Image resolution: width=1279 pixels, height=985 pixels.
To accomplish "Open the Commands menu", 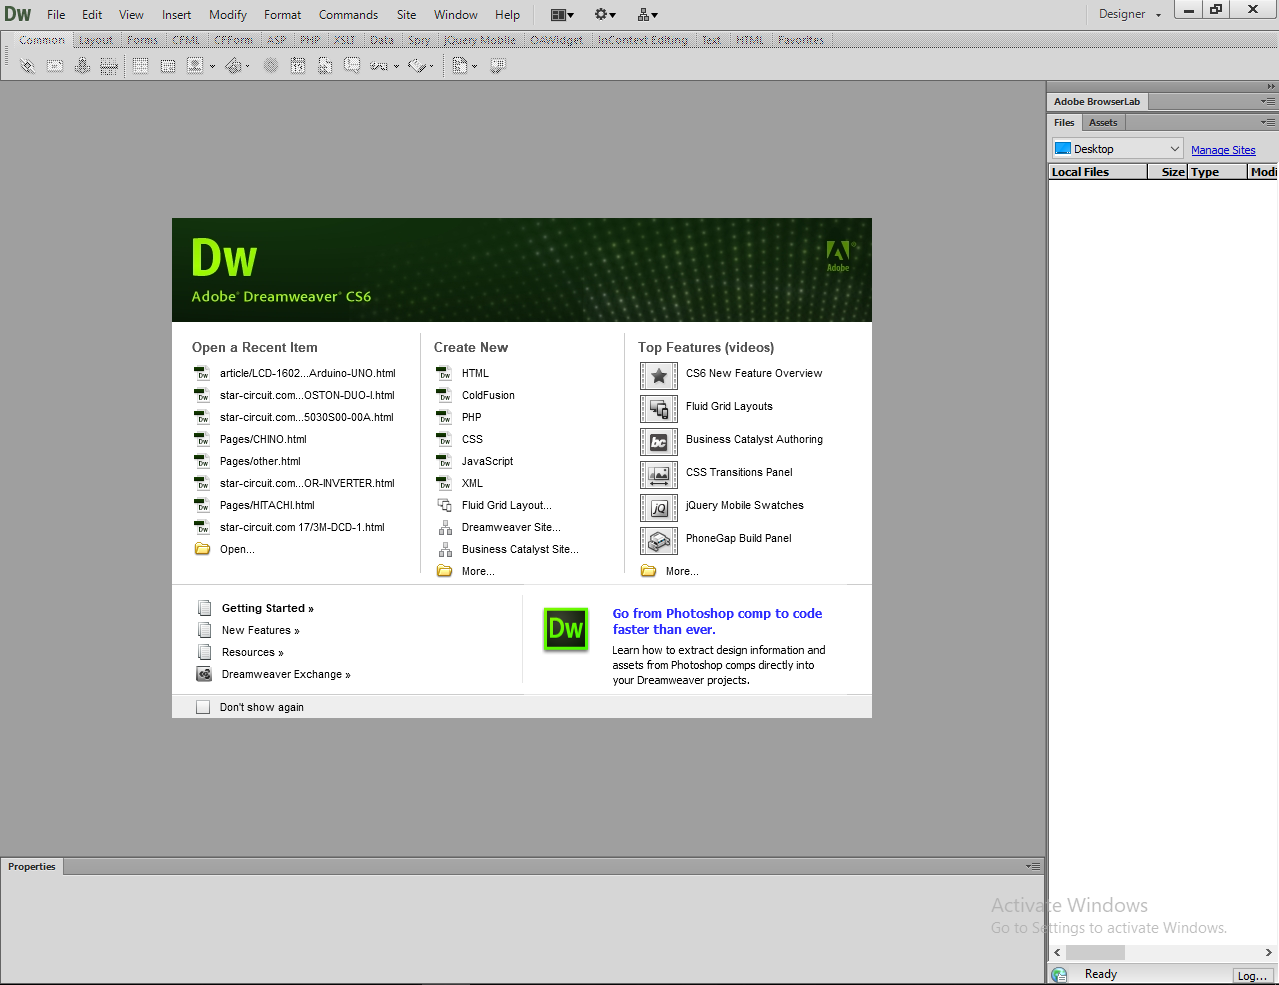I will pos(348,14).
